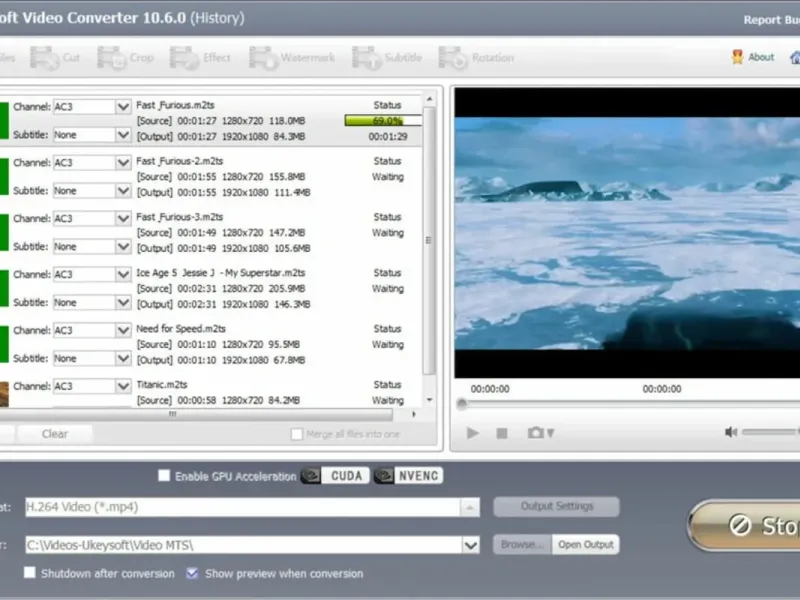The width and height of the screenshot is (800, 600).
Task: Open the snapshot options arrow
Action: pyautogui.click(x=551, y=433)
